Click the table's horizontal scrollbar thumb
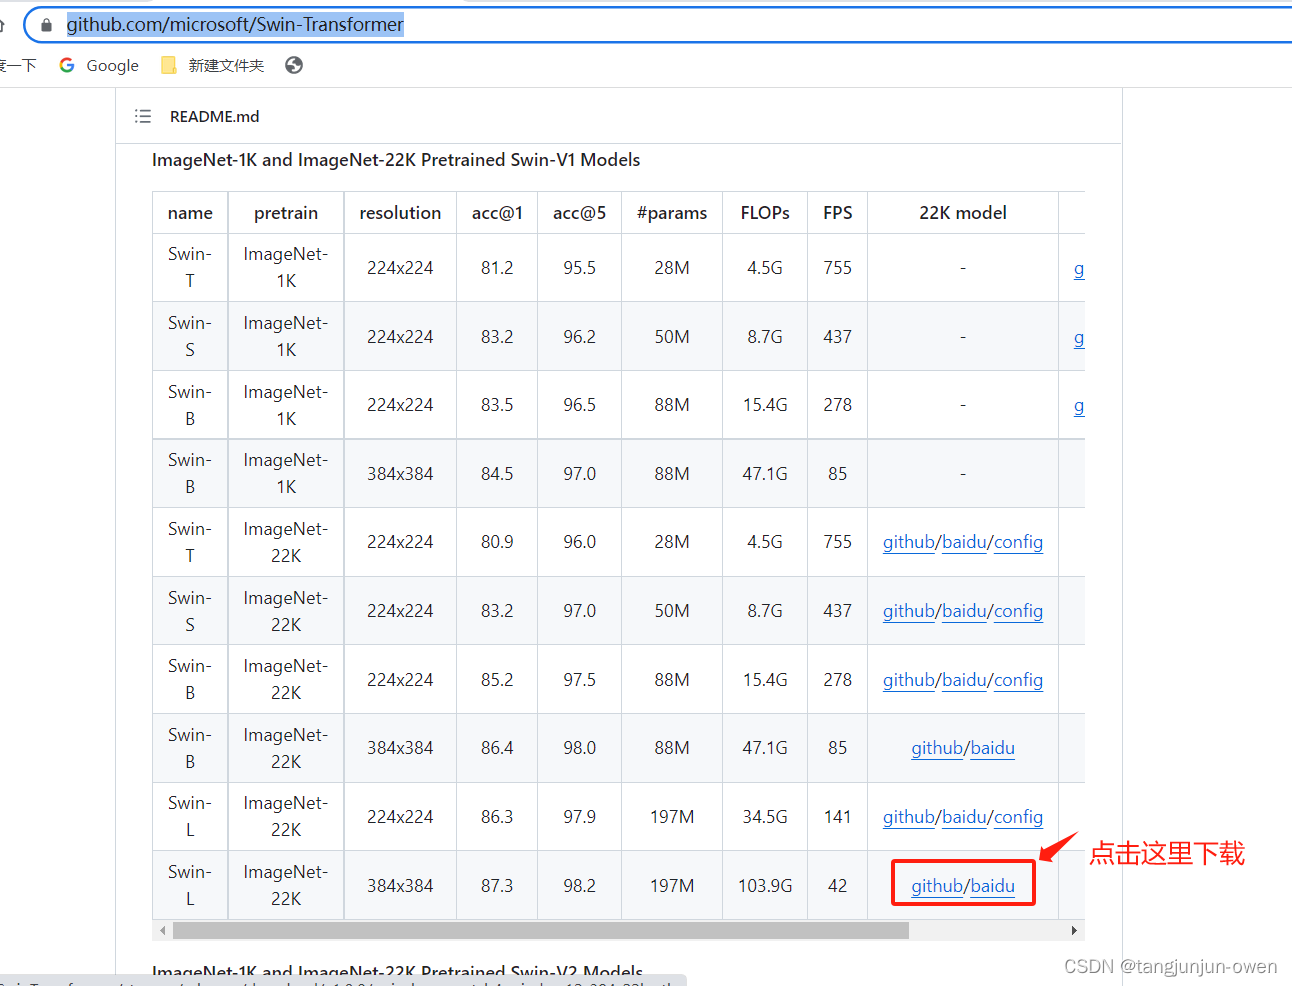 click(x=541, y=931)
